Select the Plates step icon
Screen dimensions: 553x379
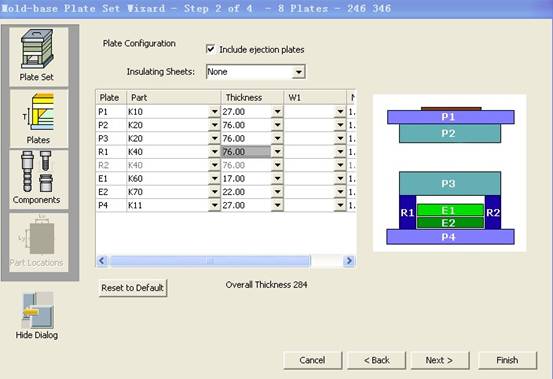38,118
